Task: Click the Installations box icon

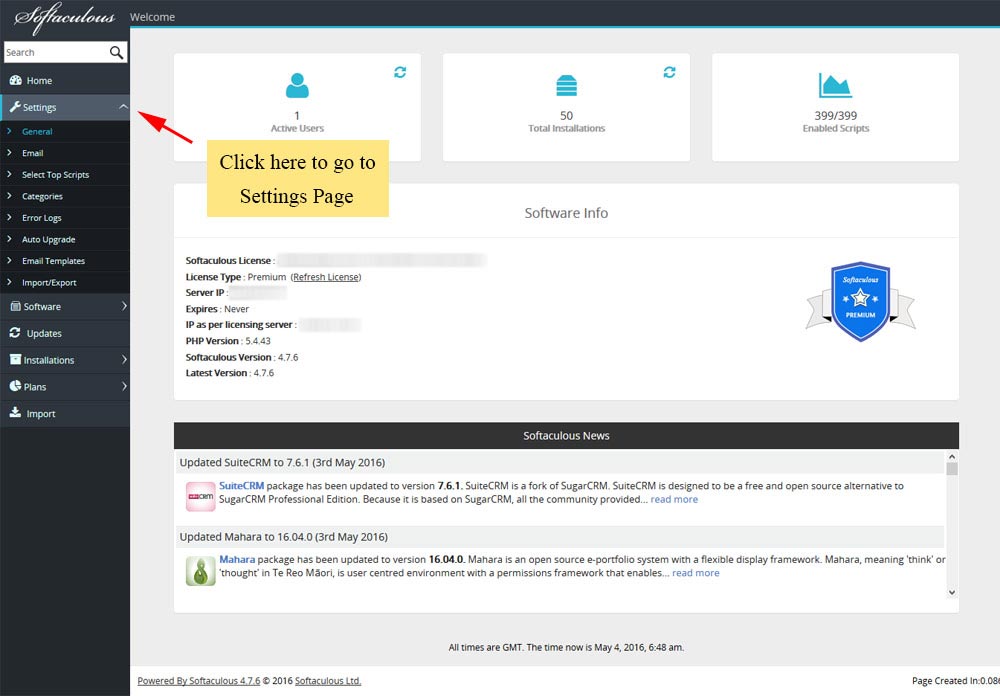Action: coord(15,360)
